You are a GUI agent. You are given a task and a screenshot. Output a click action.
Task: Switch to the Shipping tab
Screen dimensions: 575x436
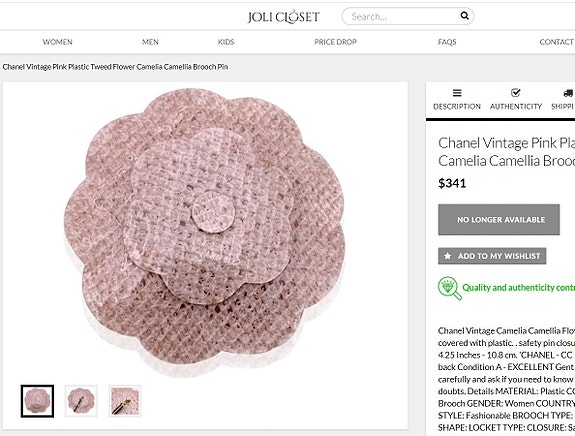[563, 100]
